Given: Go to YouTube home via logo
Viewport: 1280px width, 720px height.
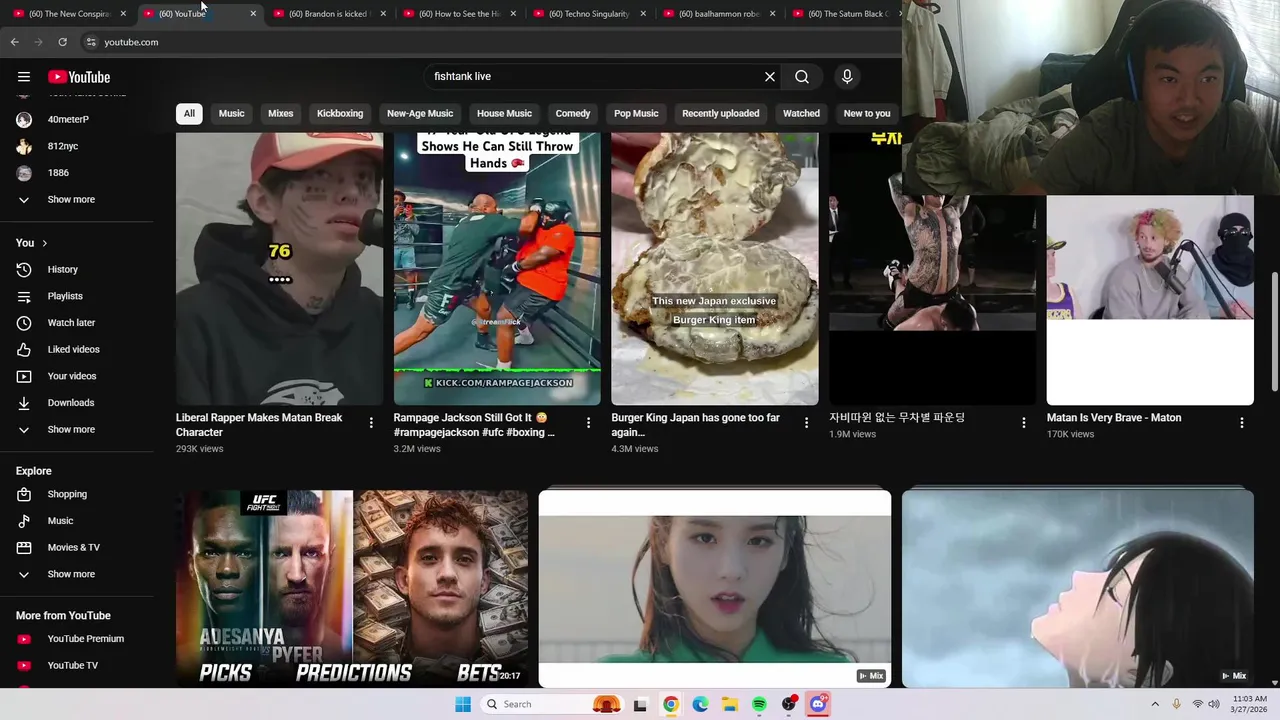Looking at the screenshot, I should [x=79, y=77].
